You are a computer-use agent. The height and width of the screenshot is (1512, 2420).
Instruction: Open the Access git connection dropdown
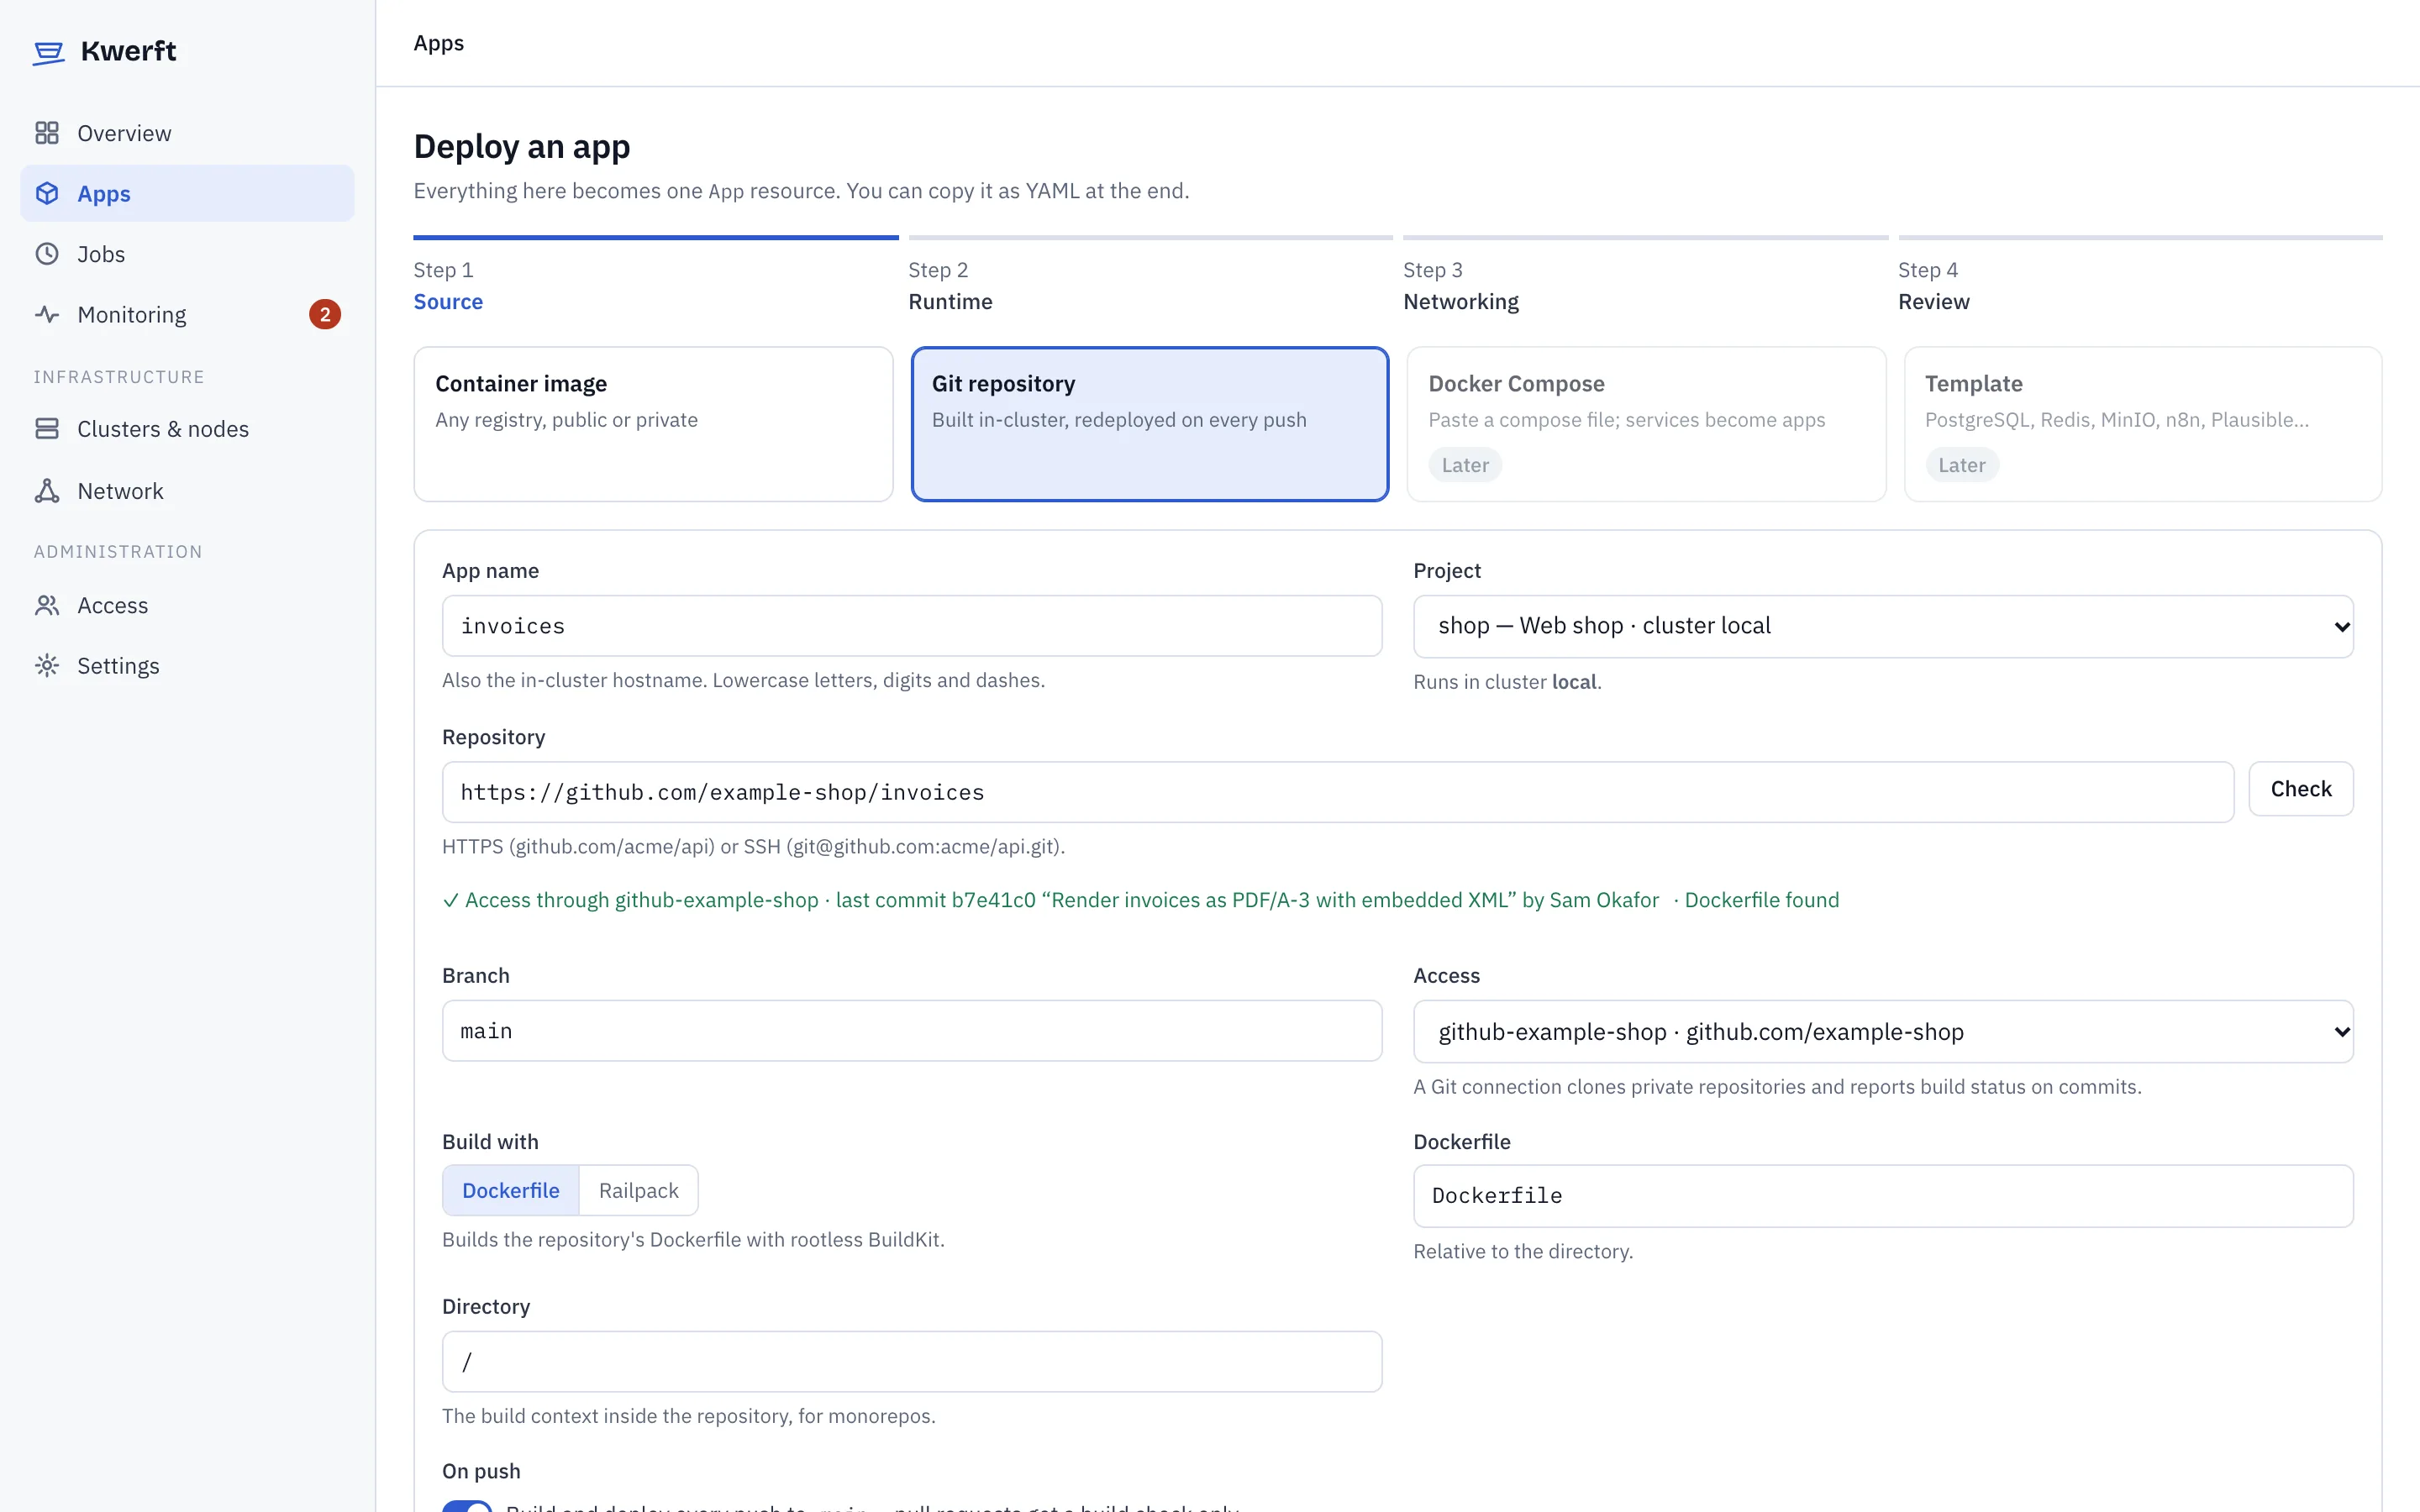pos(1883,1031)
